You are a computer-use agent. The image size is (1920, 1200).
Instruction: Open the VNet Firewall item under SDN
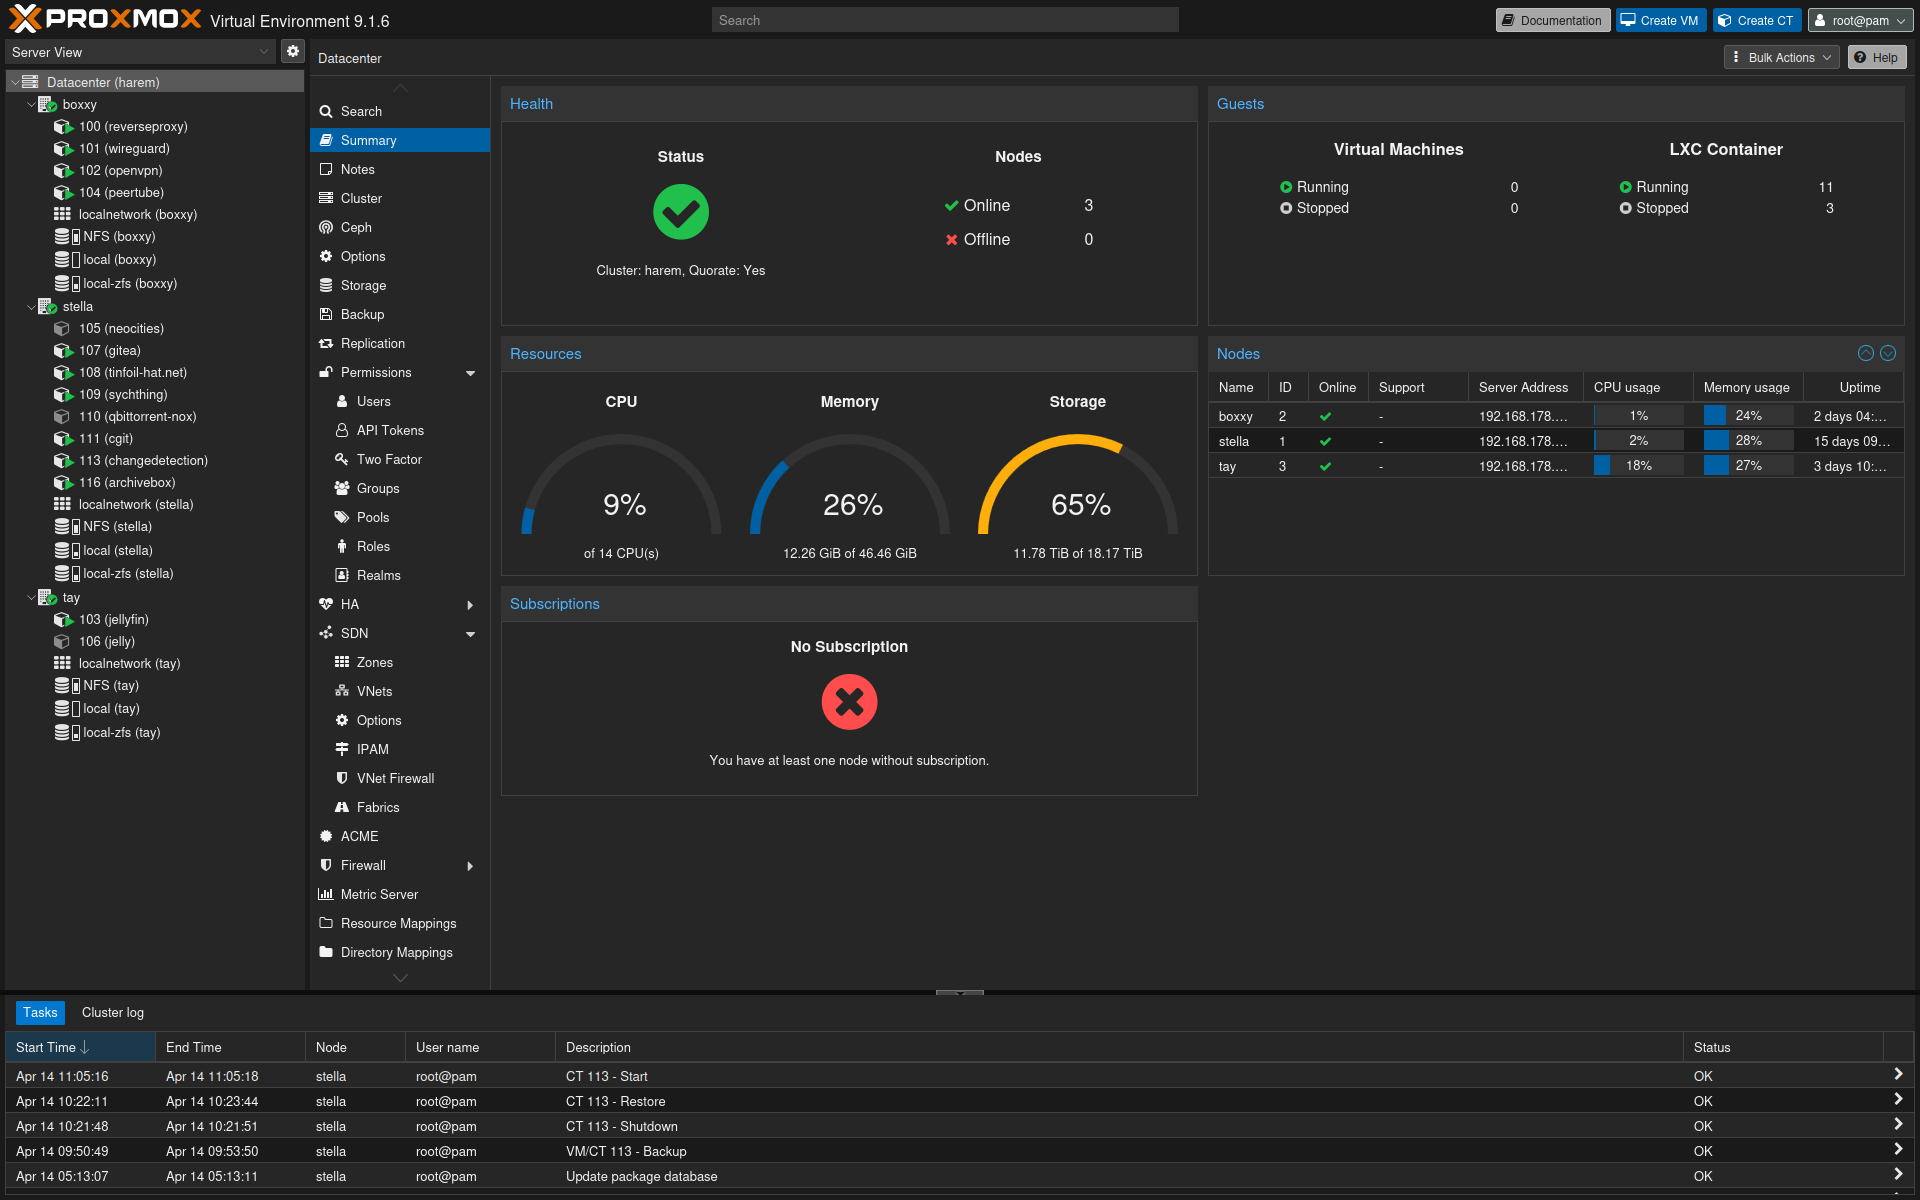coord(395,778)
